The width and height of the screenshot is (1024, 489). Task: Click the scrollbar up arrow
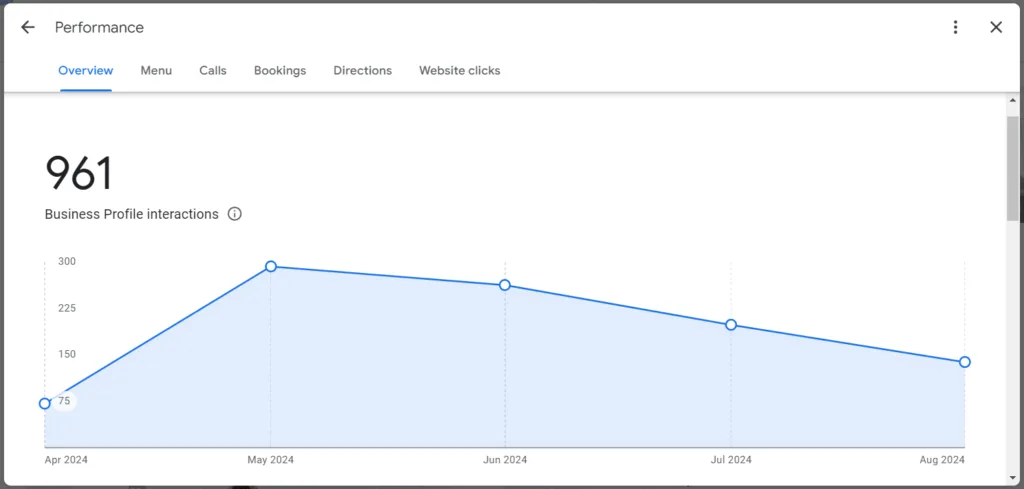point(1013,101)
